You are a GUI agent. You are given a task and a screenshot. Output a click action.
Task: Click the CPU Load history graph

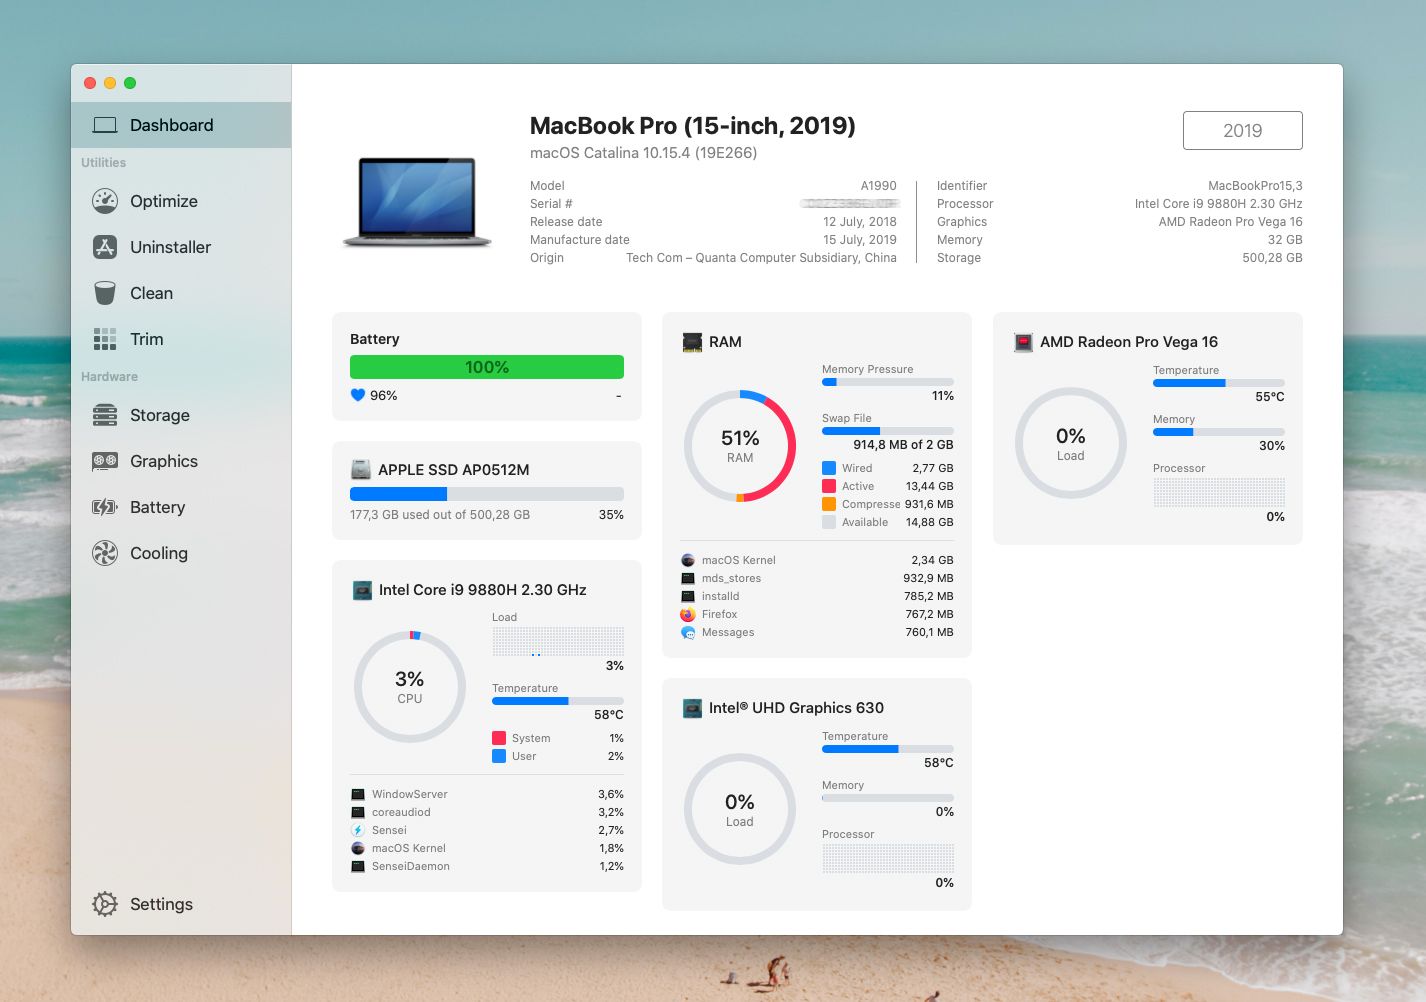click(558, 641)
